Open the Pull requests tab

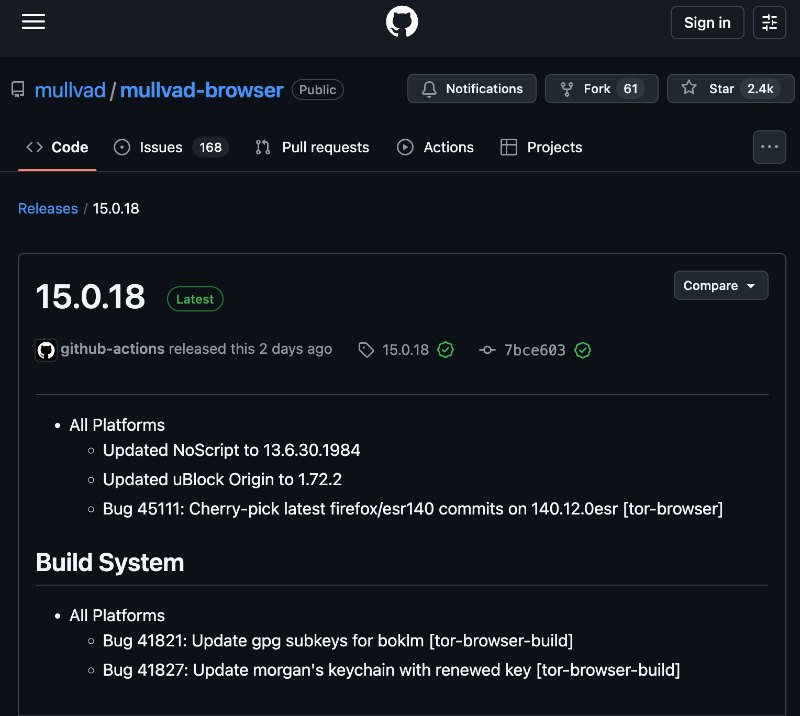pos(312,147)
